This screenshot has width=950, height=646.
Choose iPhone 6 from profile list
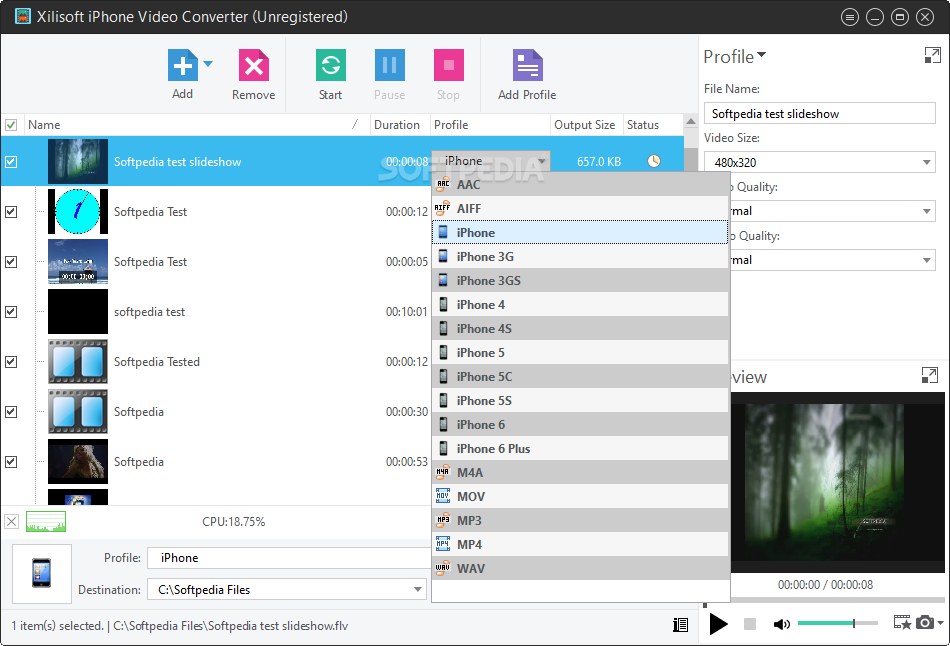point(580,425)
